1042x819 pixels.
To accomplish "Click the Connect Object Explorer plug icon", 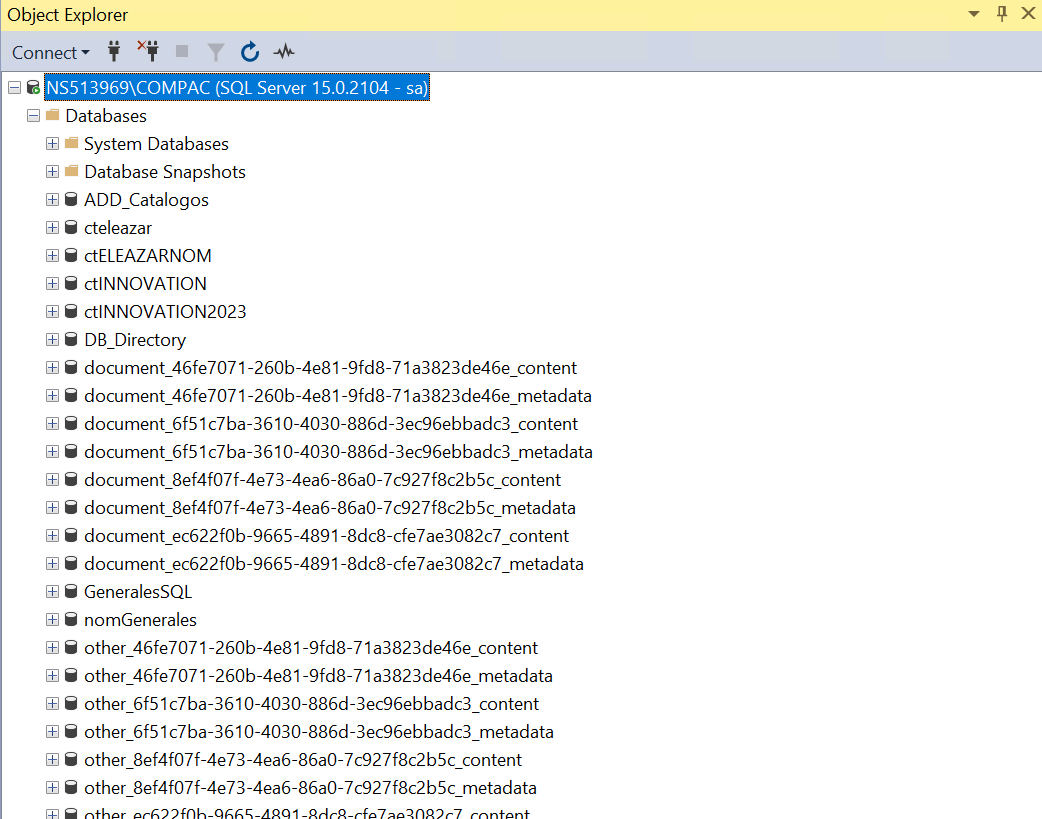I will [114, 52].
